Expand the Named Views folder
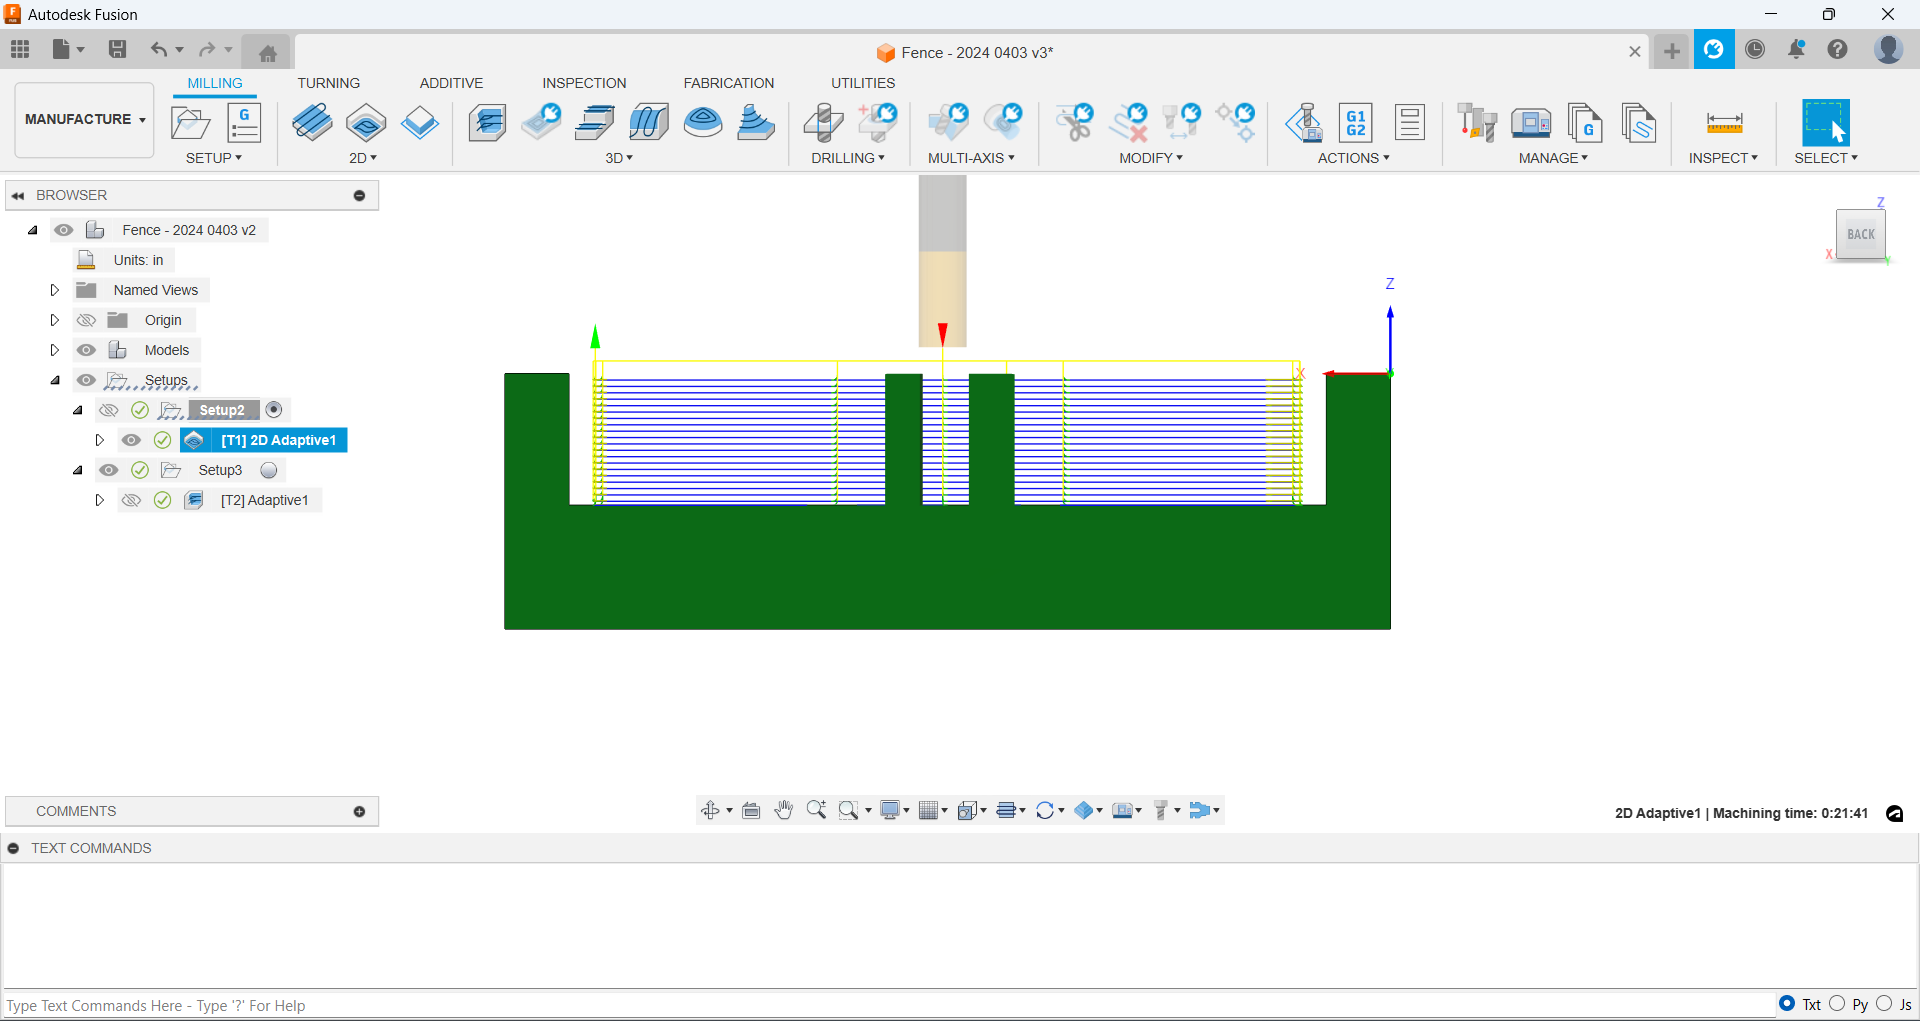This screenshot has height=1021, width=1920. (55, 290)
